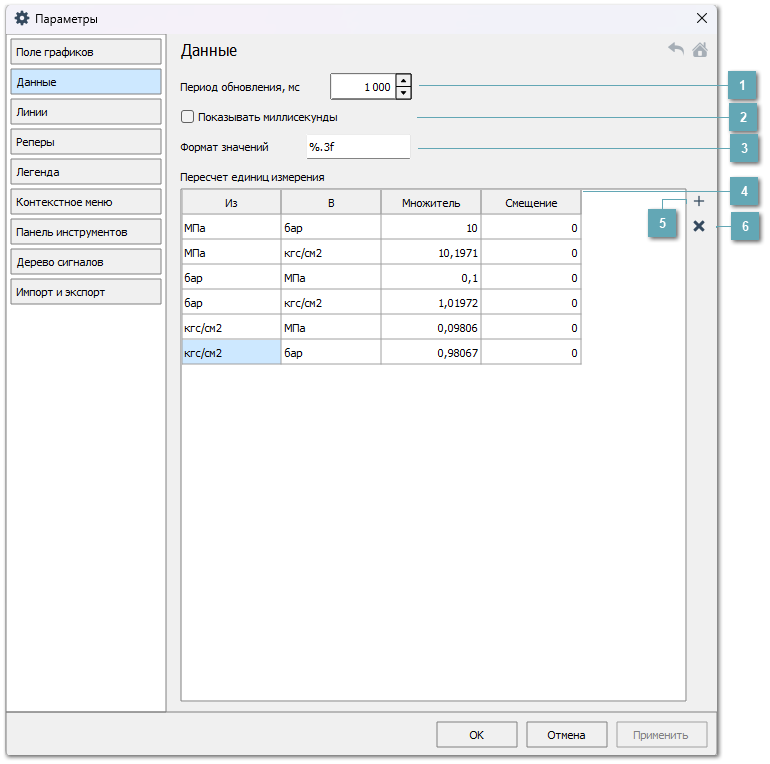
Task: Switch to the Линии section
Action: point(85,112)
